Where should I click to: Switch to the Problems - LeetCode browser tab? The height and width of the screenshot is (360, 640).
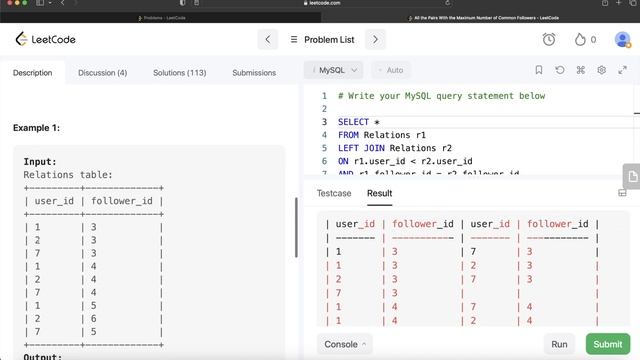click(x=162, y=18)
